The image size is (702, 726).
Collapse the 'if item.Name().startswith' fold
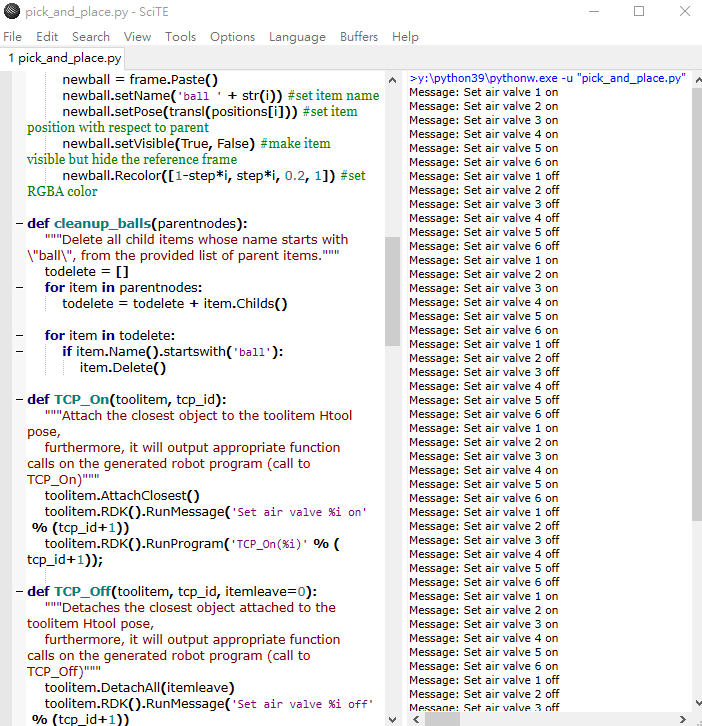[x=19, y=351]
